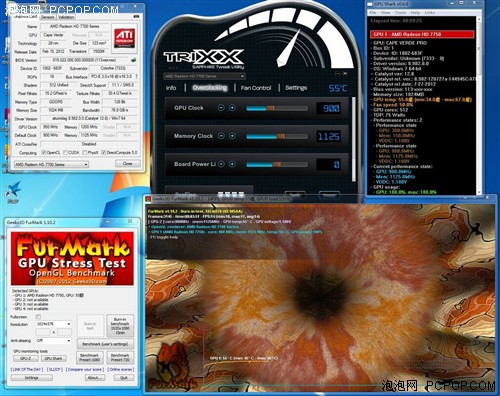This screenshot has width=500, height=396.
Task: Decrease GPU Clock with minus icon
Action: (221, 108)
